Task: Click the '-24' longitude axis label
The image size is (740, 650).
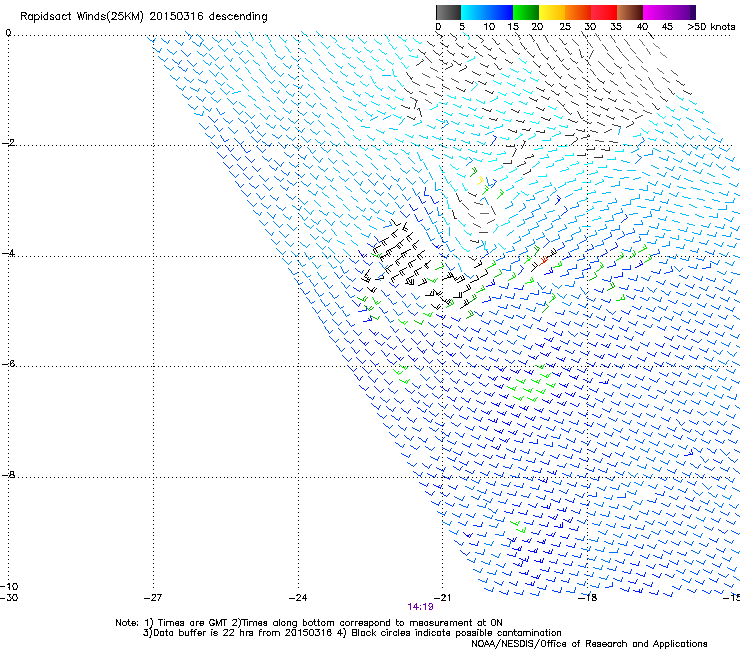Action: pos(298,598)
